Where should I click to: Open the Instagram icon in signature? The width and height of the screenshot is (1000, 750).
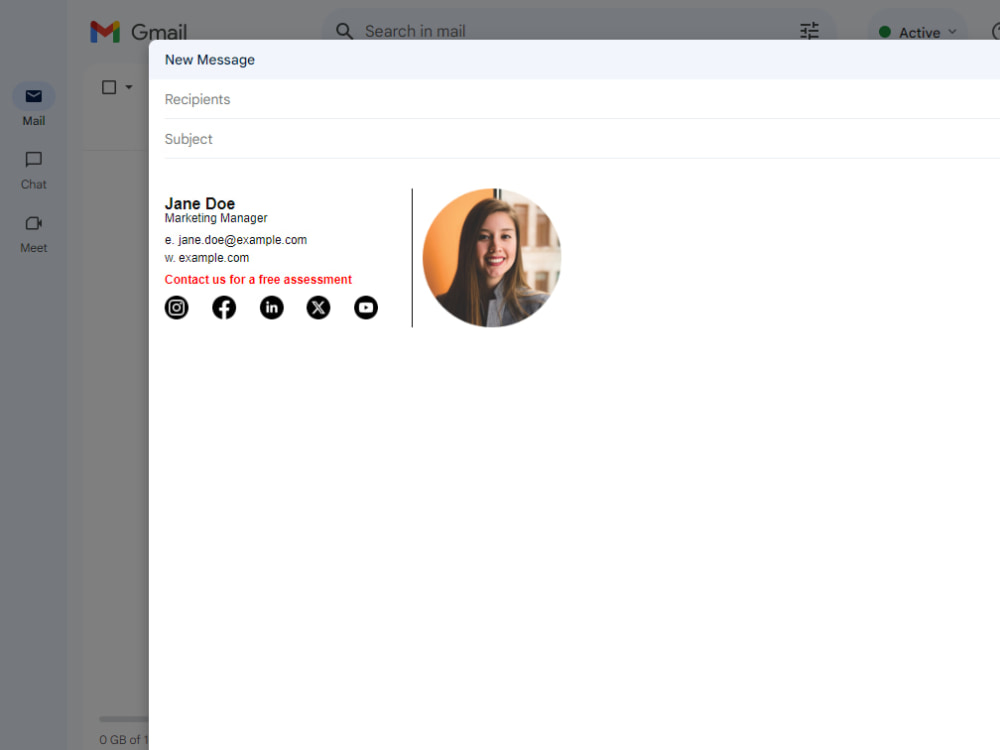point(177,308)
